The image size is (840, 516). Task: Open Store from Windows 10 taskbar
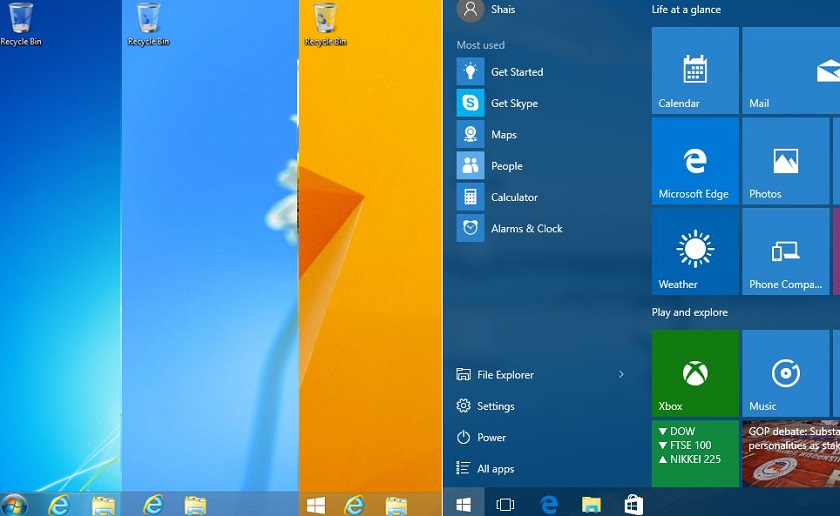[633, 505]
